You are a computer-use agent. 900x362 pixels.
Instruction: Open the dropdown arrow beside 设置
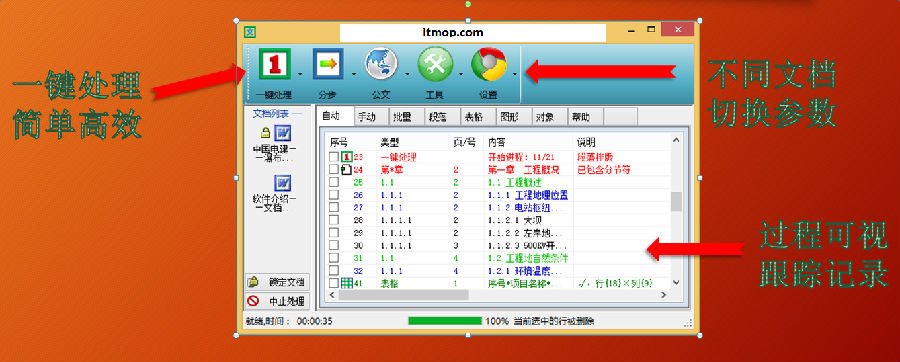click(x=515, y=74)
